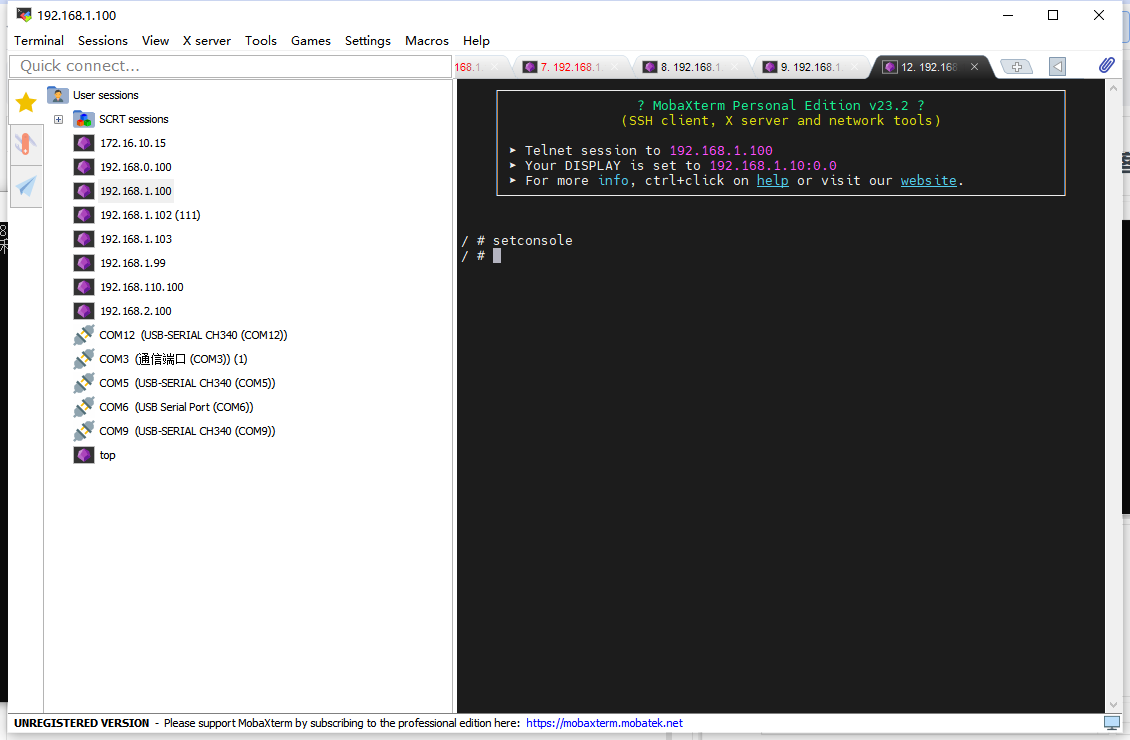Open the Sessions menu

coord(102,40)
